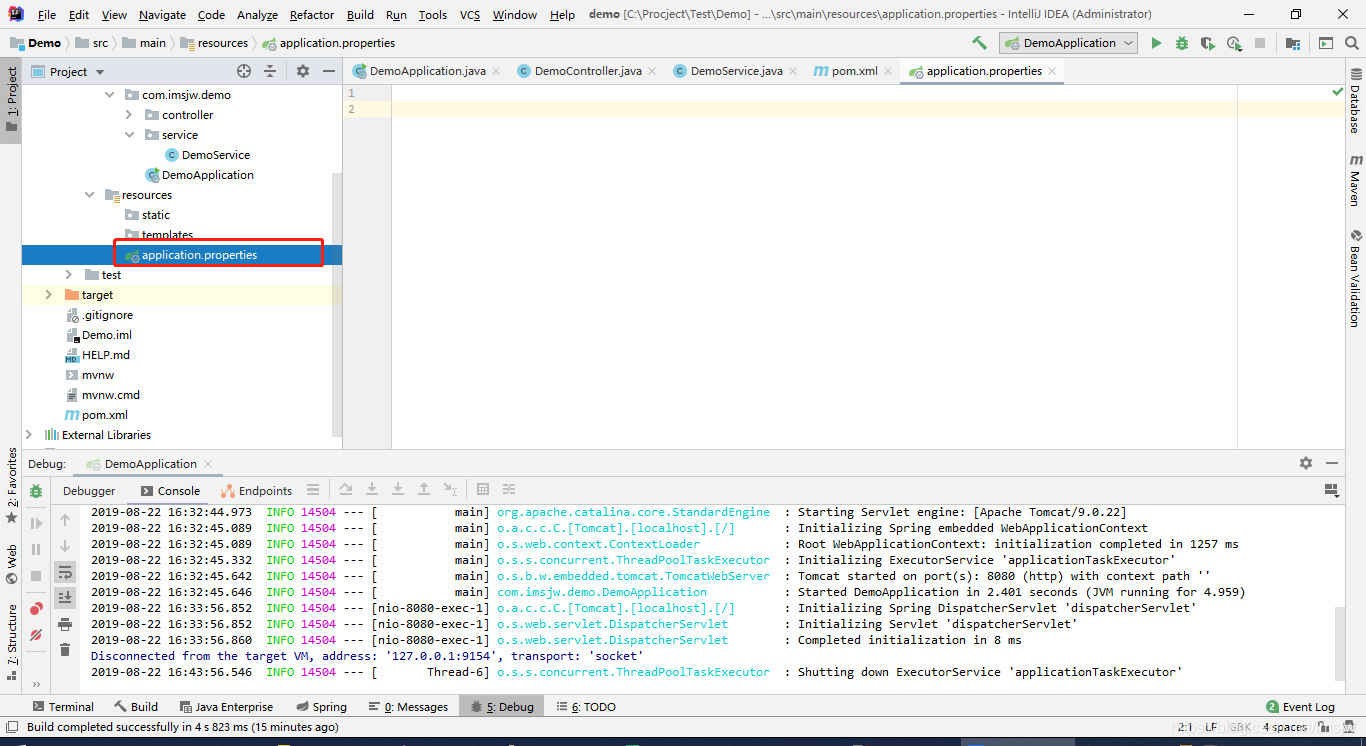Open Search Everywhere magnifier icon

1352,43
